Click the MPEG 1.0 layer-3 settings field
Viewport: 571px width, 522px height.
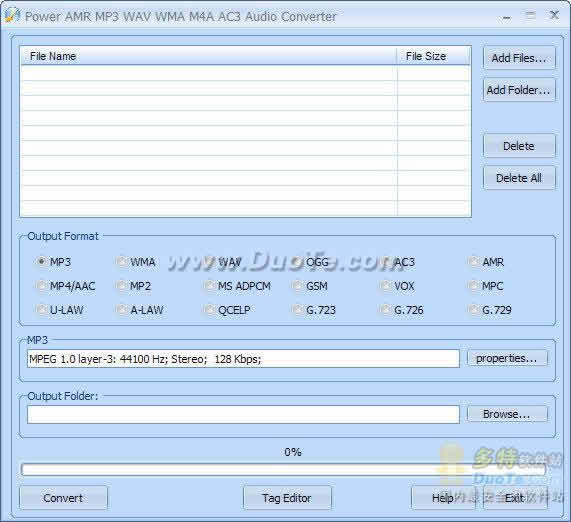(243, 359)
